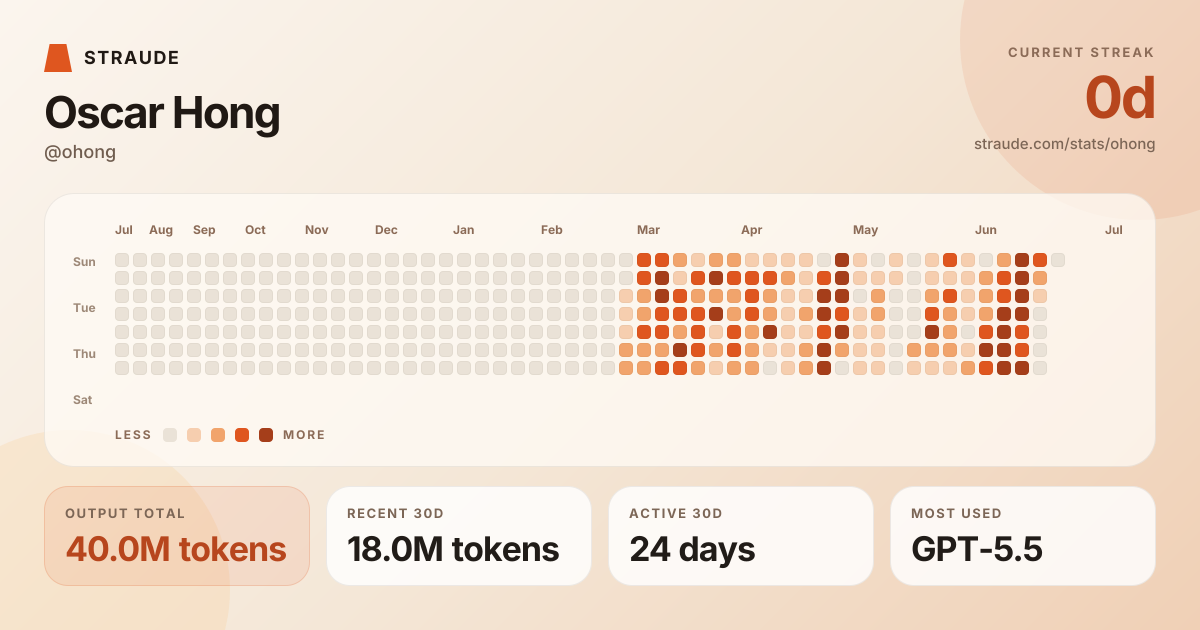The width and height of the screenshot is (1200, 630).
Task: Click the orange Straude logo icon
Action: (58, 58)
